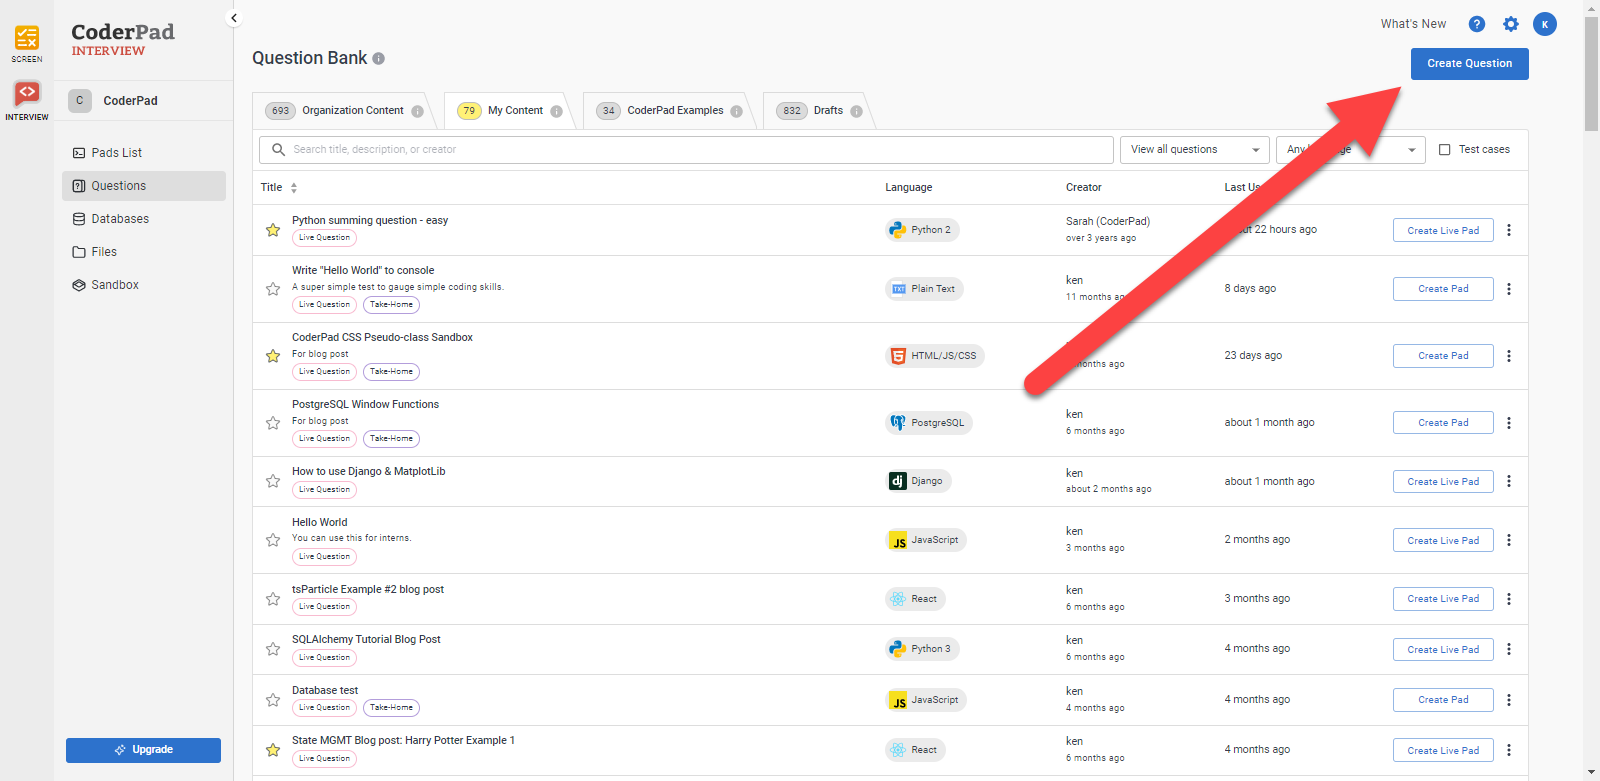Open settings gear icon

click(1510, 24)
